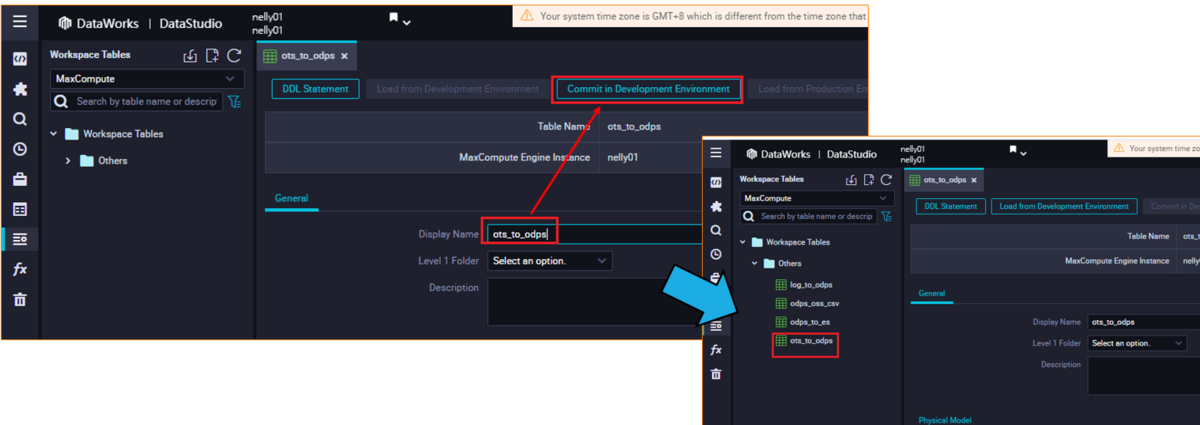The image size is (1200, 425).
Task: Expand Others folder in left screenshot tree
Action: coord(68,160)
